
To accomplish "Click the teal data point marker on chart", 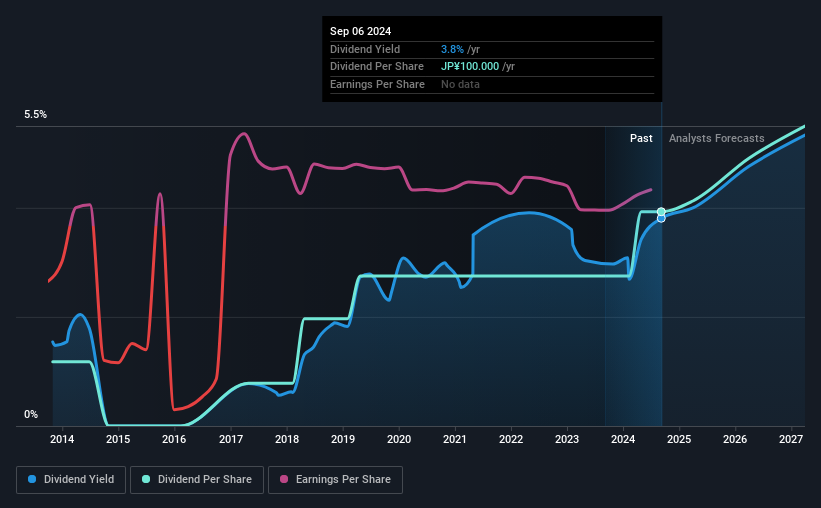I will coord(661,212).
